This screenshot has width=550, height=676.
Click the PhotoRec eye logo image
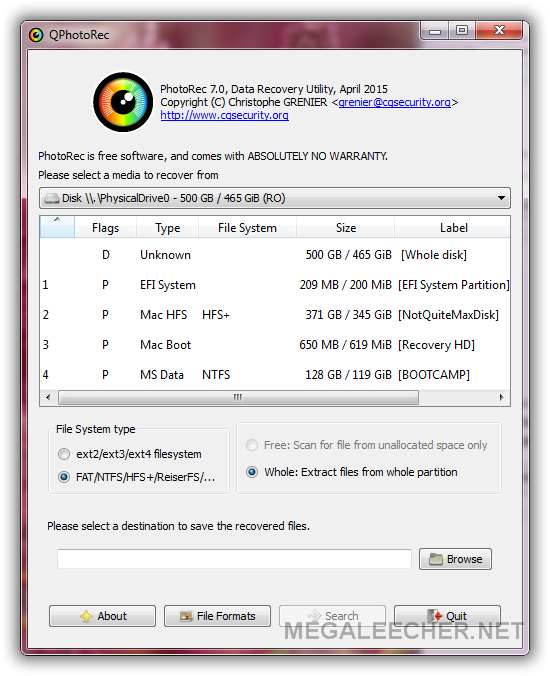(x=123, y=102)
